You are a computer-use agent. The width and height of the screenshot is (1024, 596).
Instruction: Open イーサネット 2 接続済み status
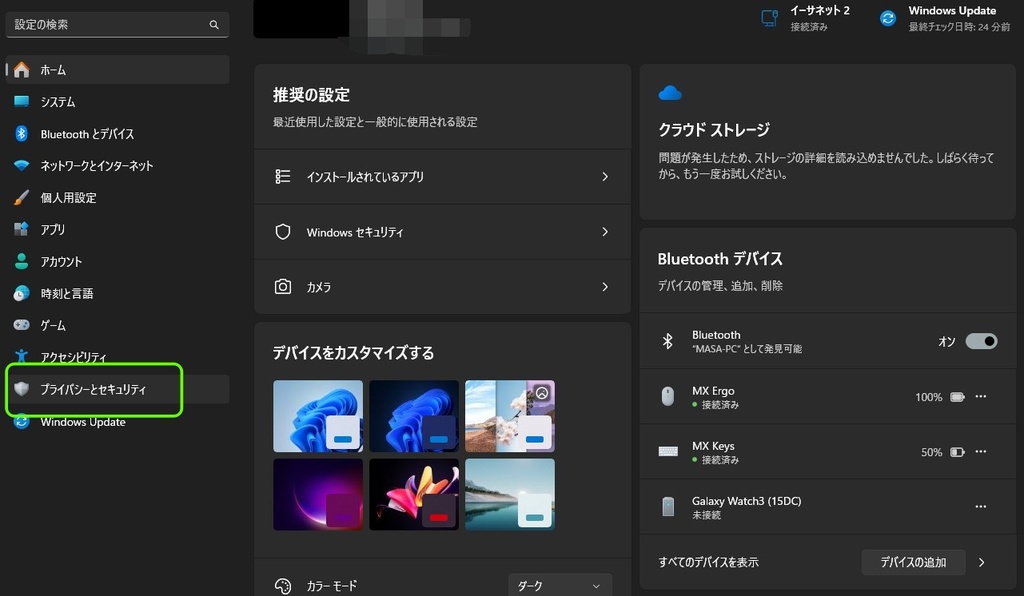click(x=806, y=18)
